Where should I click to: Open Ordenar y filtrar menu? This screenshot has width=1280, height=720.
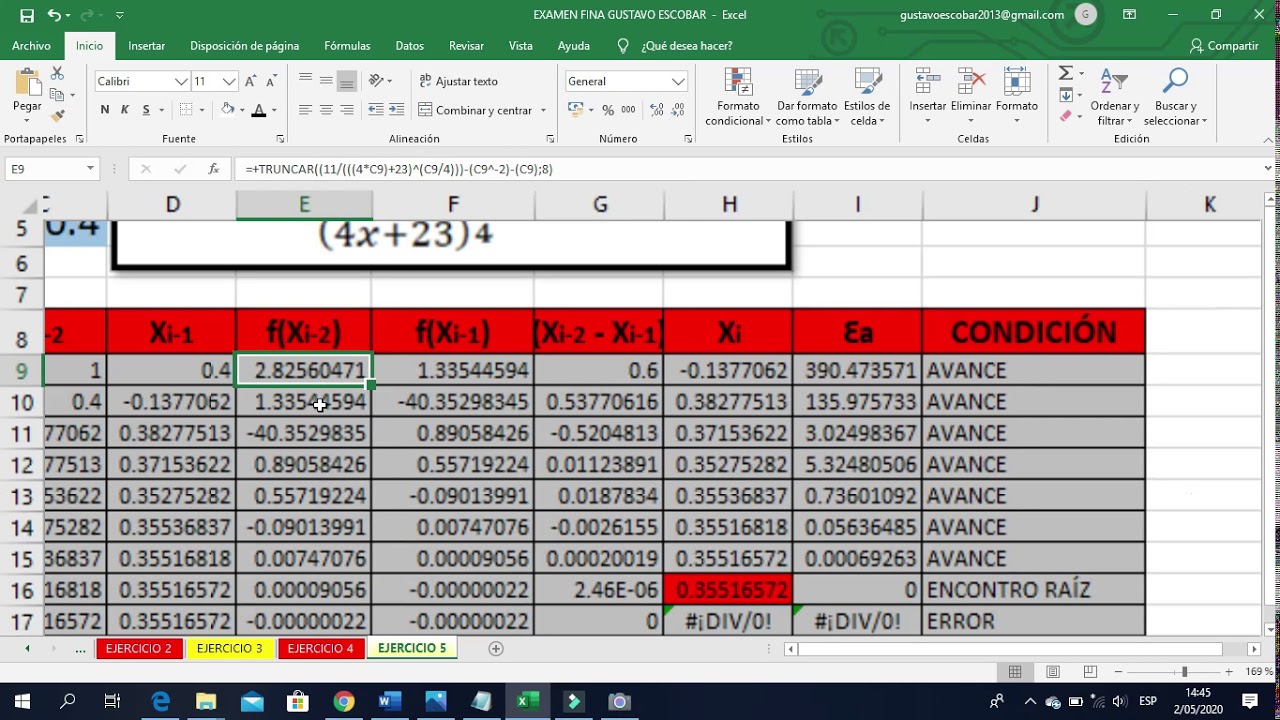point(1114,97)
